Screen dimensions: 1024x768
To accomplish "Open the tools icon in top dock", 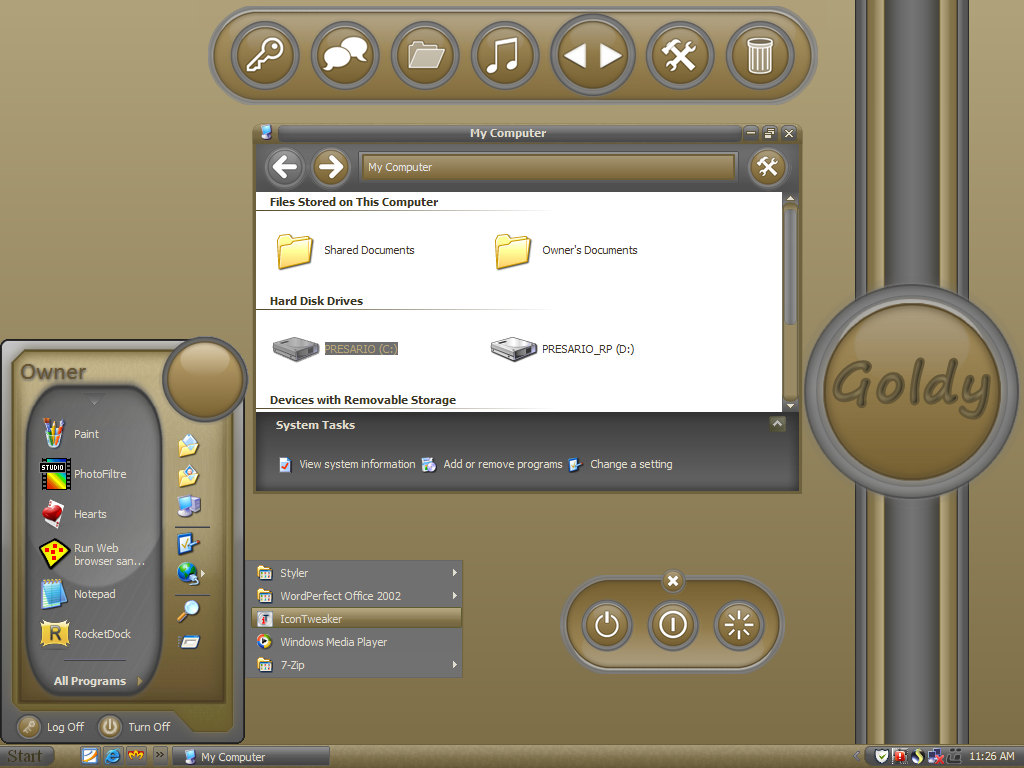I will pos(679,56).
